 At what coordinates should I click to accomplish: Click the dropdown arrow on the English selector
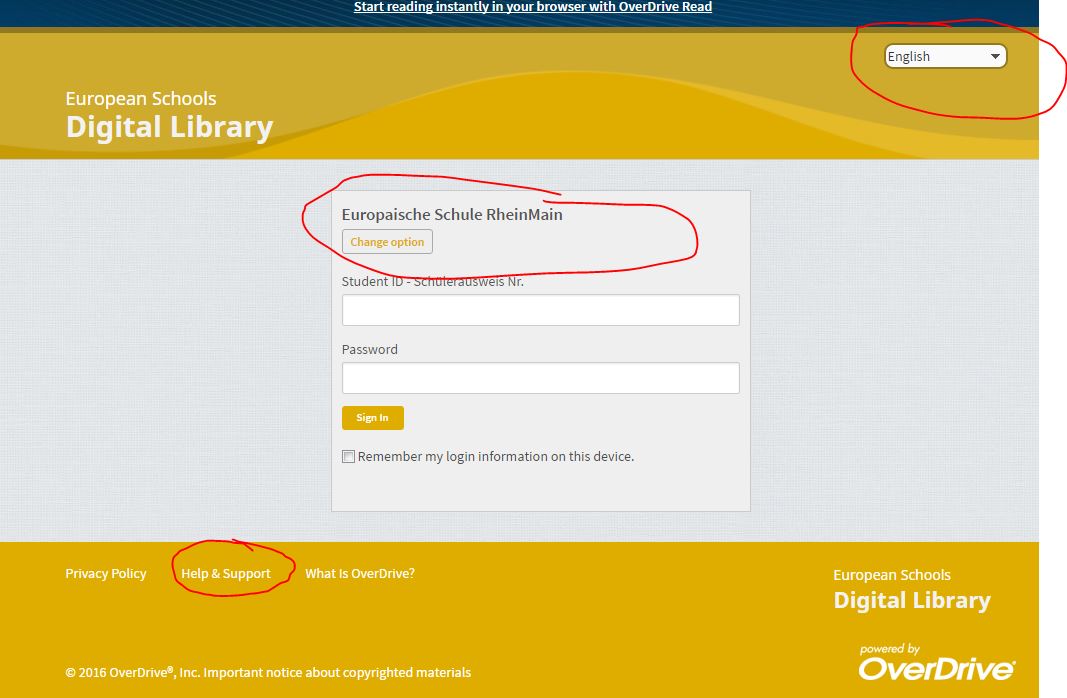point(996,56)
